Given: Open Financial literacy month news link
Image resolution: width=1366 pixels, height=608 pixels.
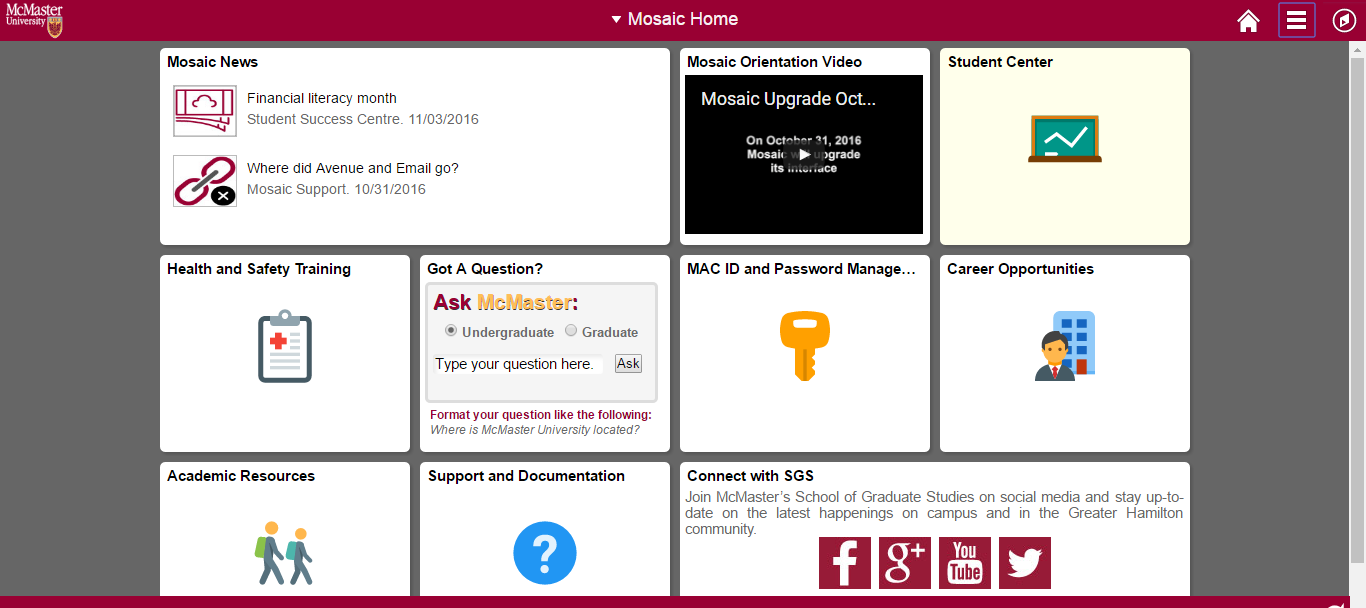Looking at the screenshot, I should click(321, 98).
